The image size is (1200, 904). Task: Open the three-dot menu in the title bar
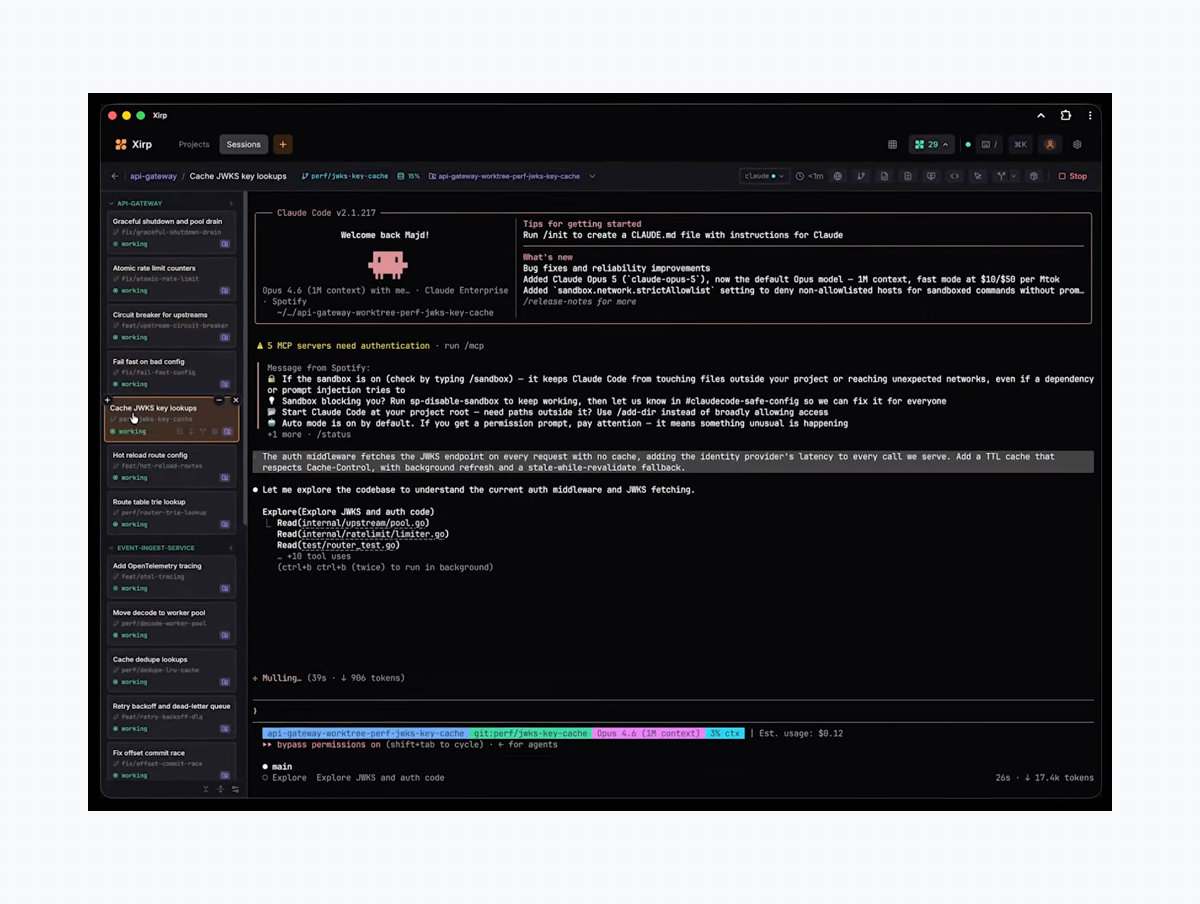click(x=1090, y=115)
